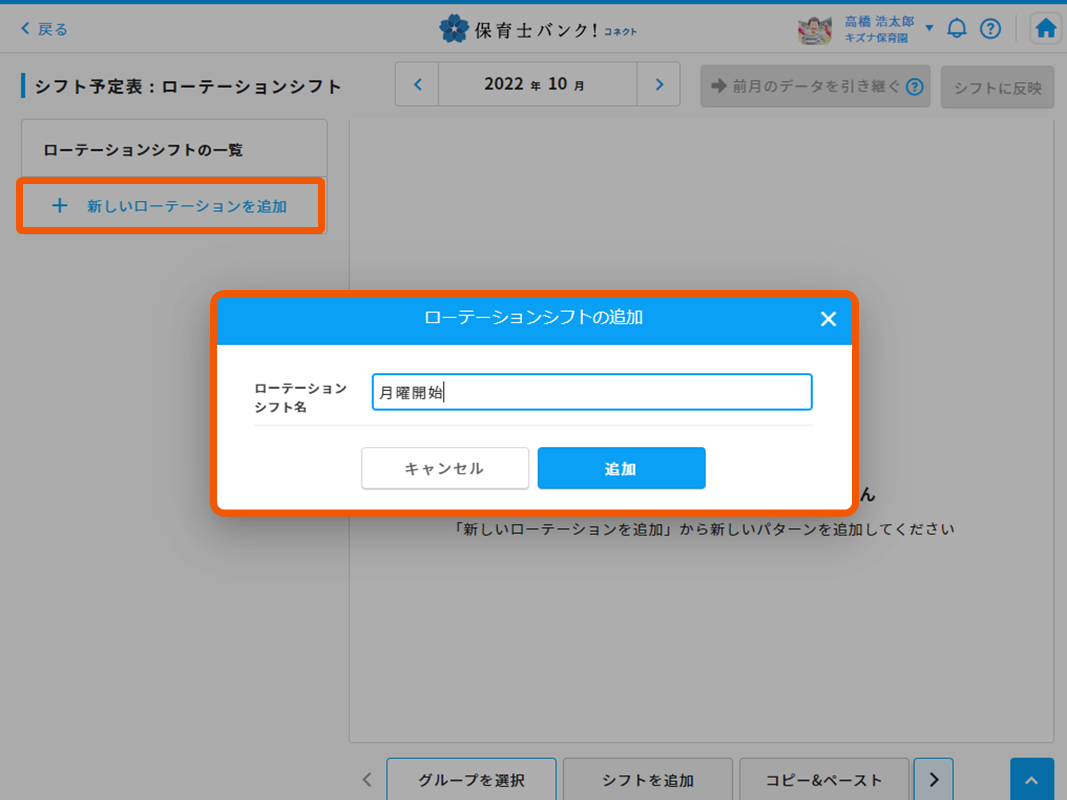The width and height of the screenshot is (1067, 800).
Task: Click the home icon button
Action: (x=1046, y=28)
